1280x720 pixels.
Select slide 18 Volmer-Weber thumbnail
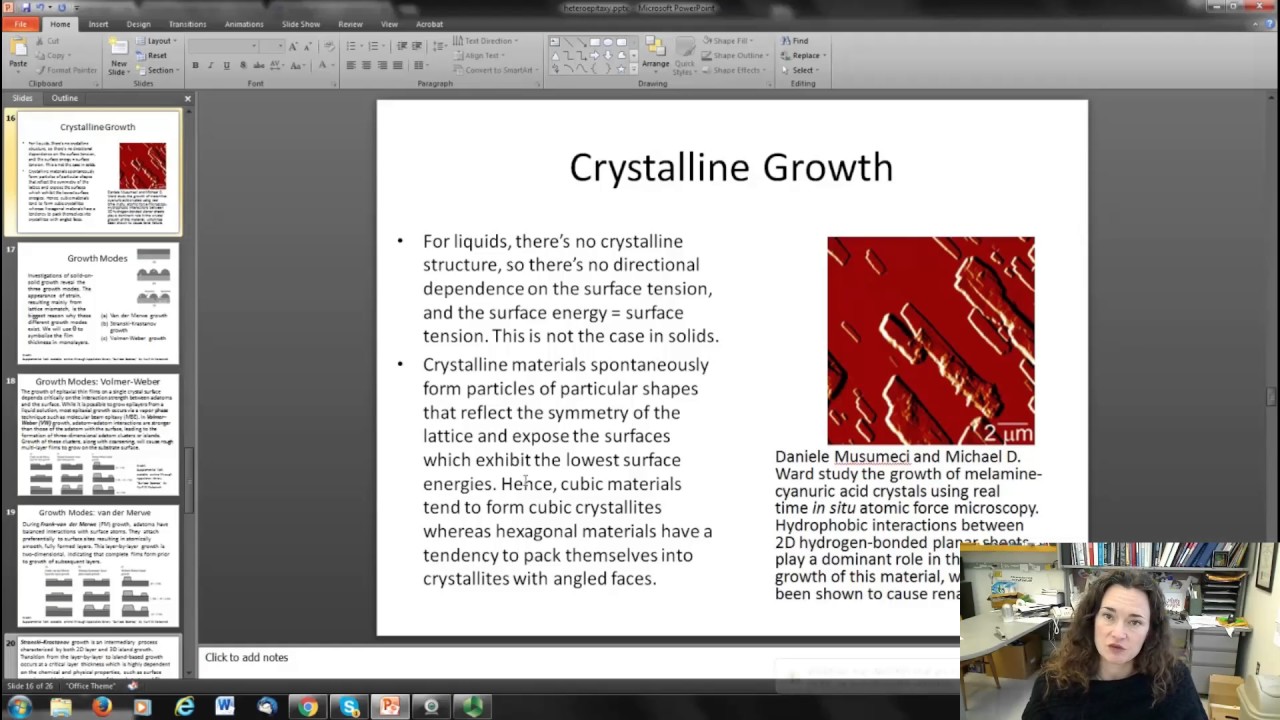coord(98,436)
